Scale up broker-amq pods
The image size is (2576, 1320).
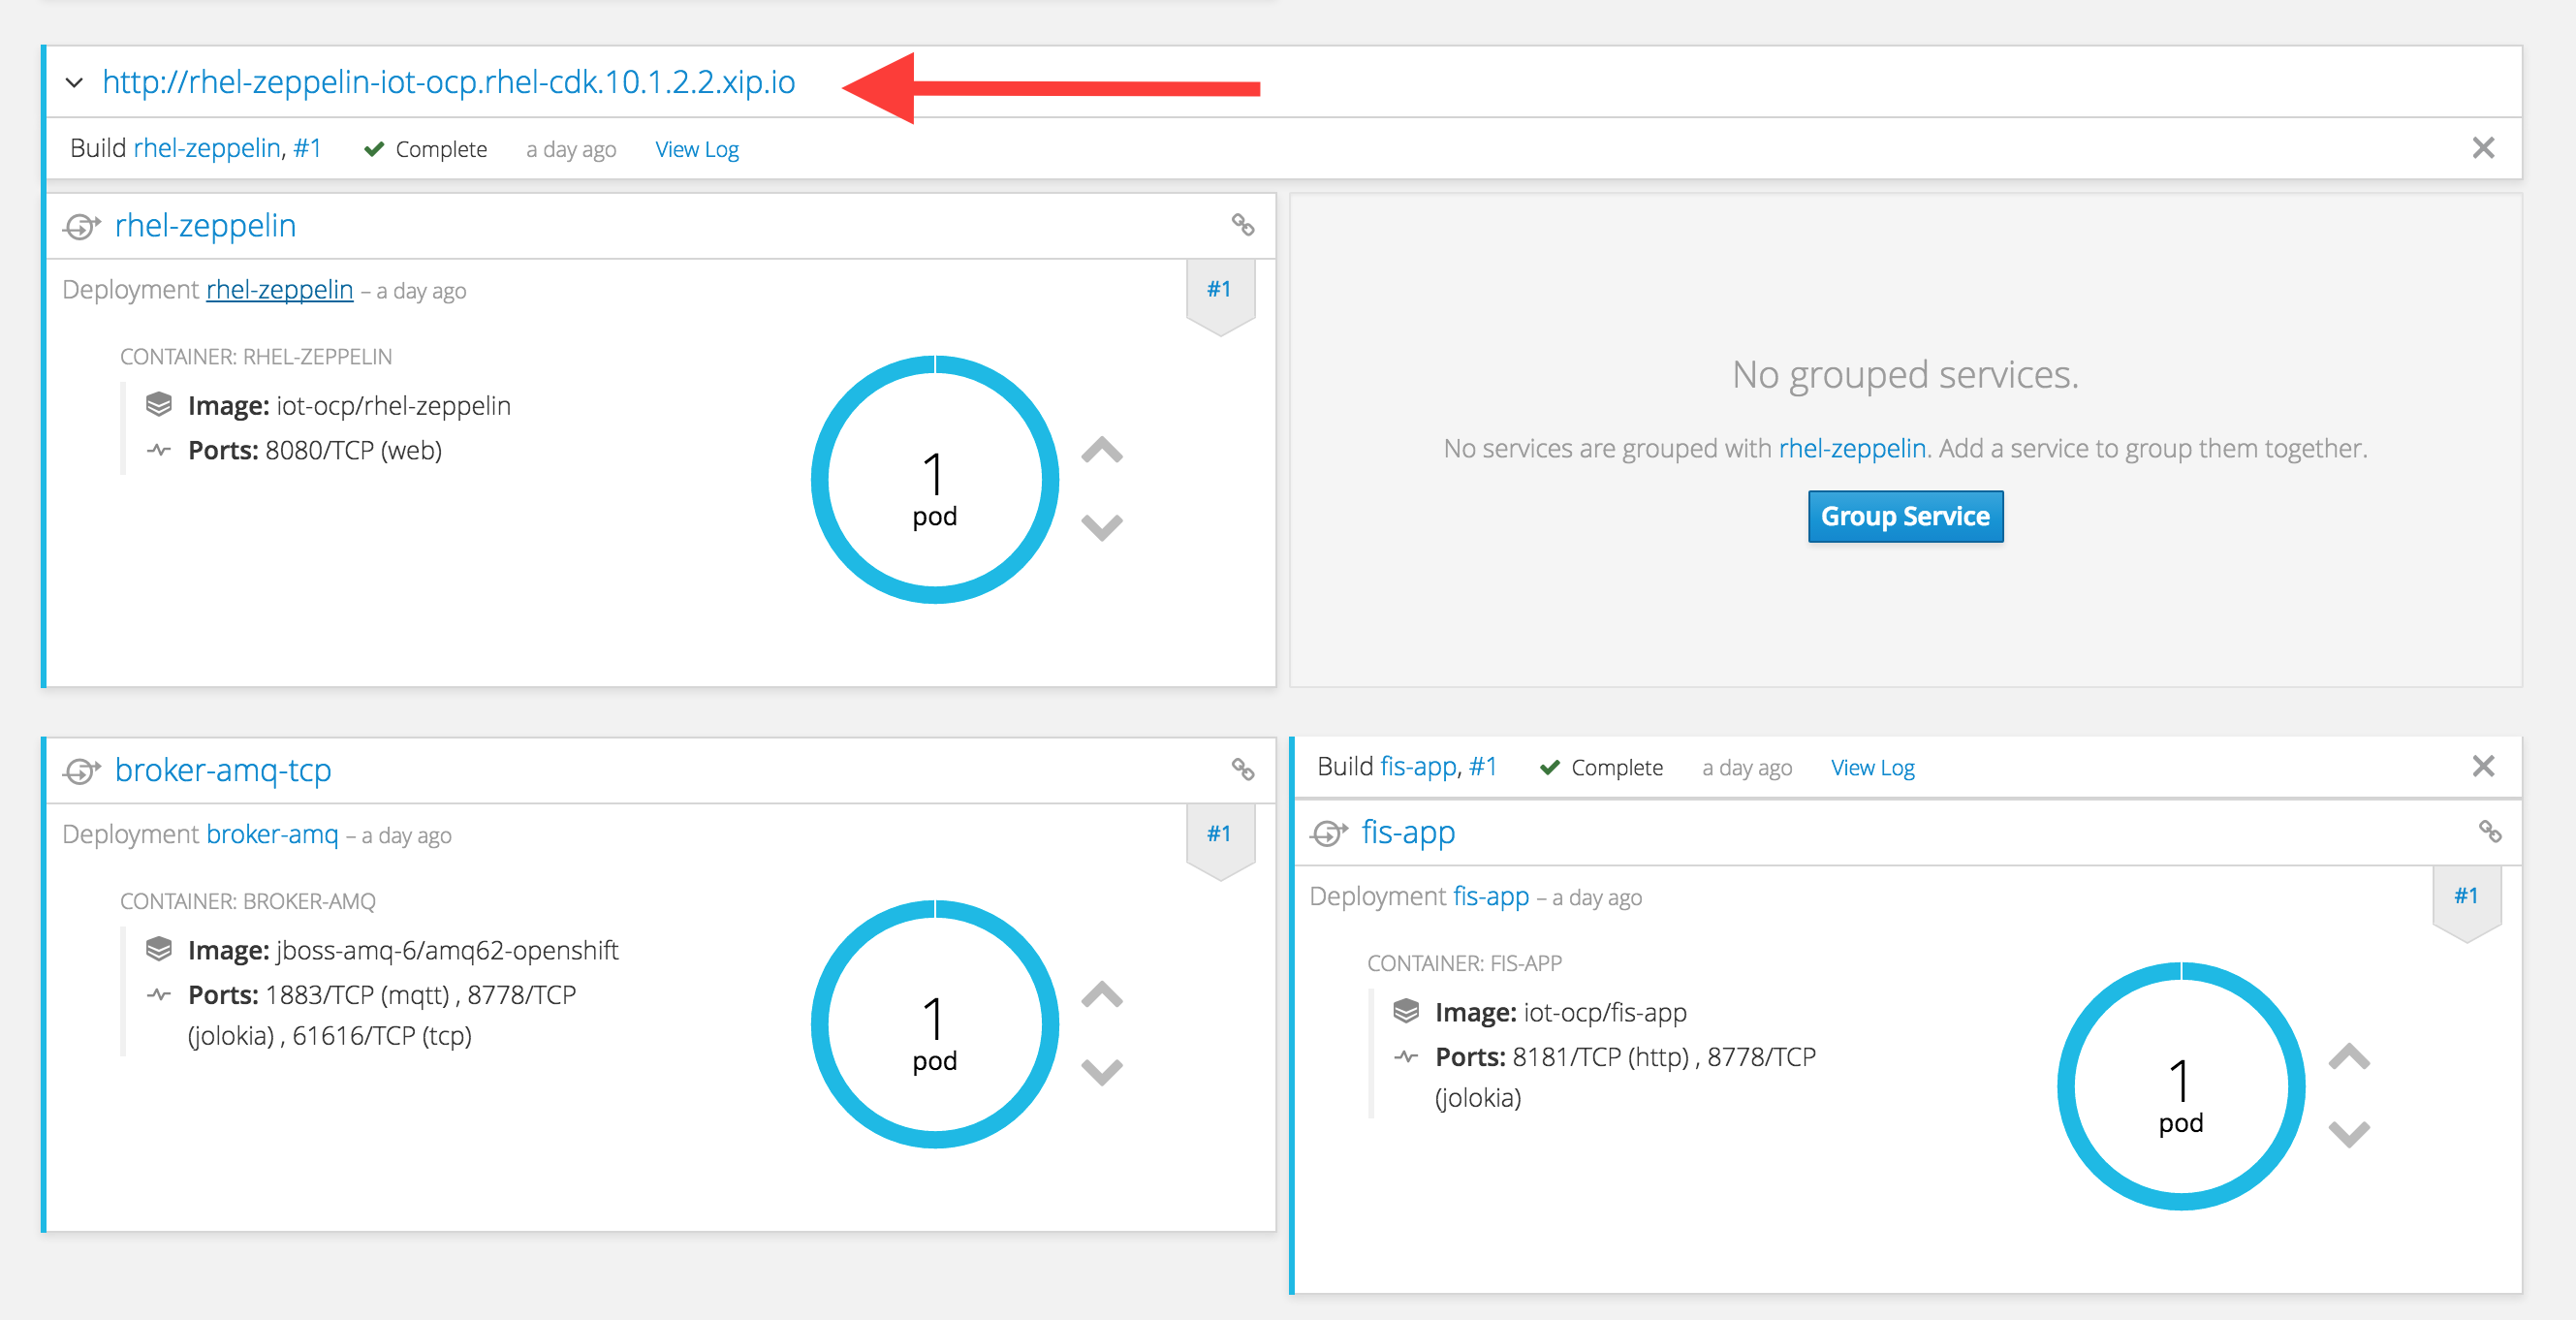coord(1102,995)
